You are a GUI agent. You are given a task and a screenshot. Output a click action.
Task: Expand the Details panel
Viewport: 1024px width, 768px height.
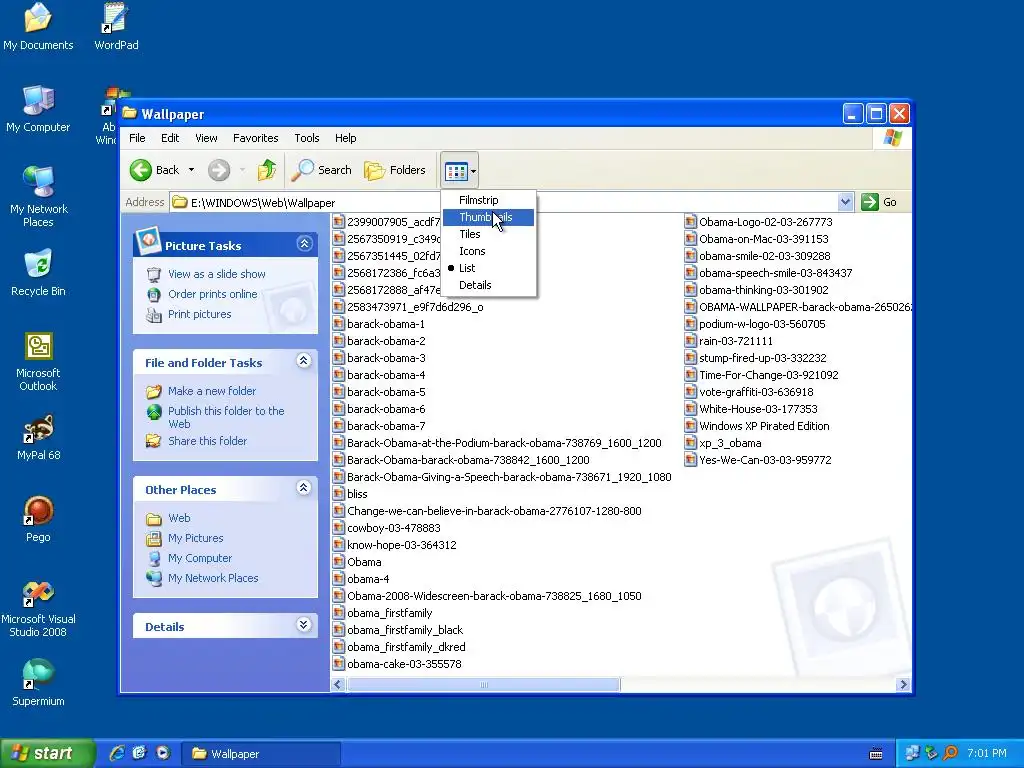tap(304, 625)
